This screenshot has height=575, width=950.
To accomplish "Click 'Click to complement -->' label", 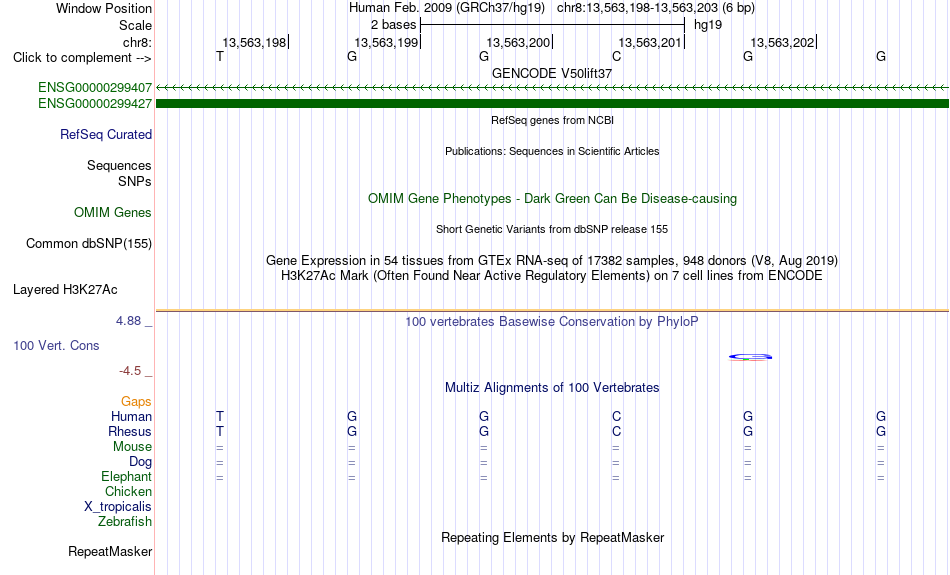I will click(82, 58).
